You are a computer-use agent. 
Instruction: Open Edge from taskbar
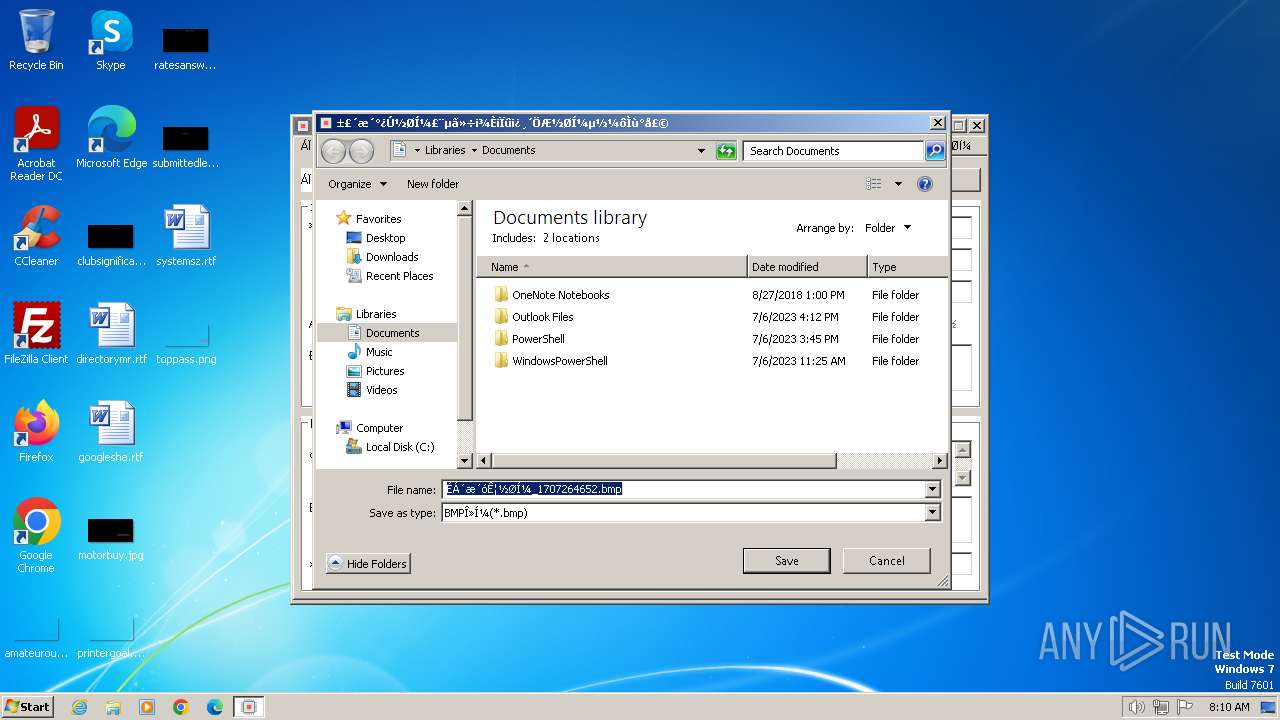(215, 707)
